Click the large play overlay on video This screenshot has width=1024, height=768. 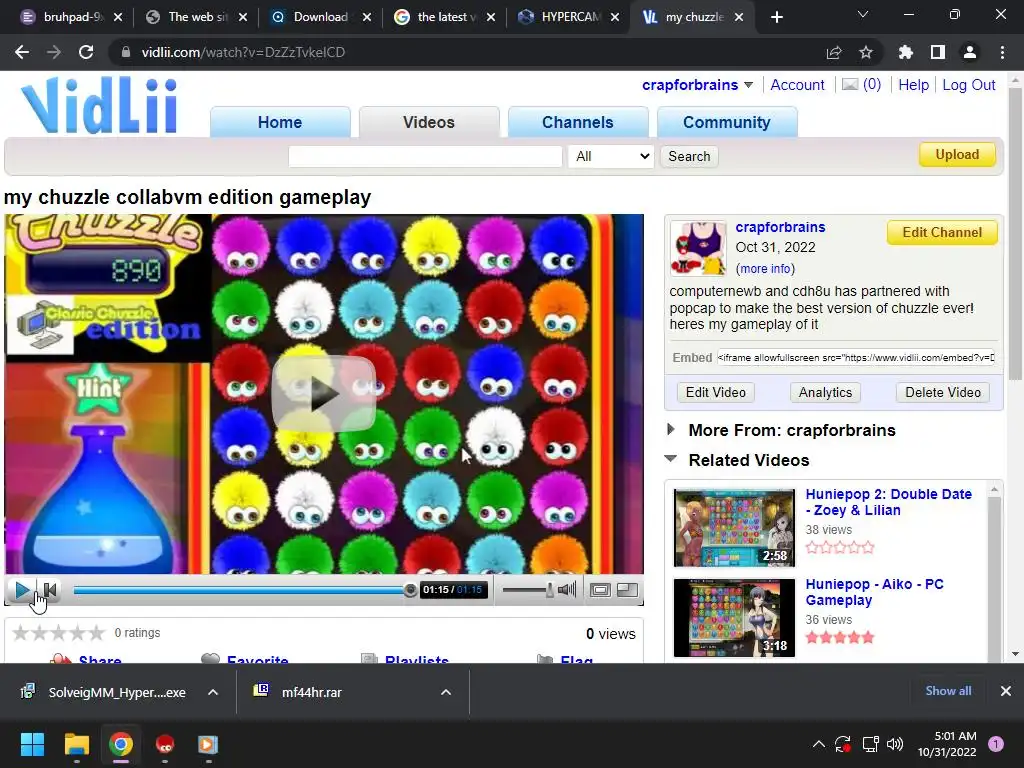(x=323, y=394)
